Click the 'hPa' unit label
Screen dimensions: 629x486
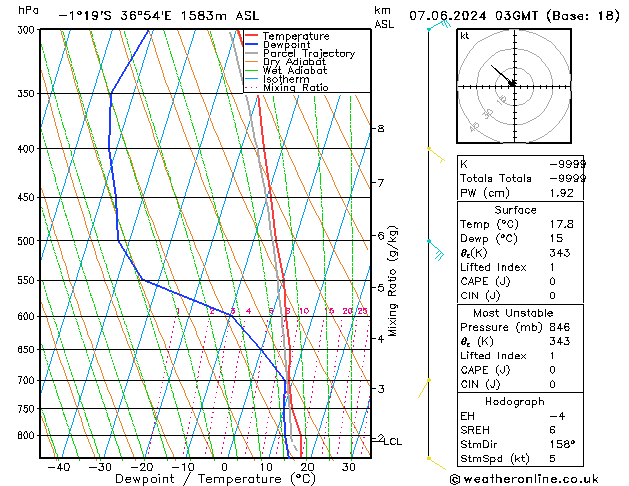click(x=28, y=10)
